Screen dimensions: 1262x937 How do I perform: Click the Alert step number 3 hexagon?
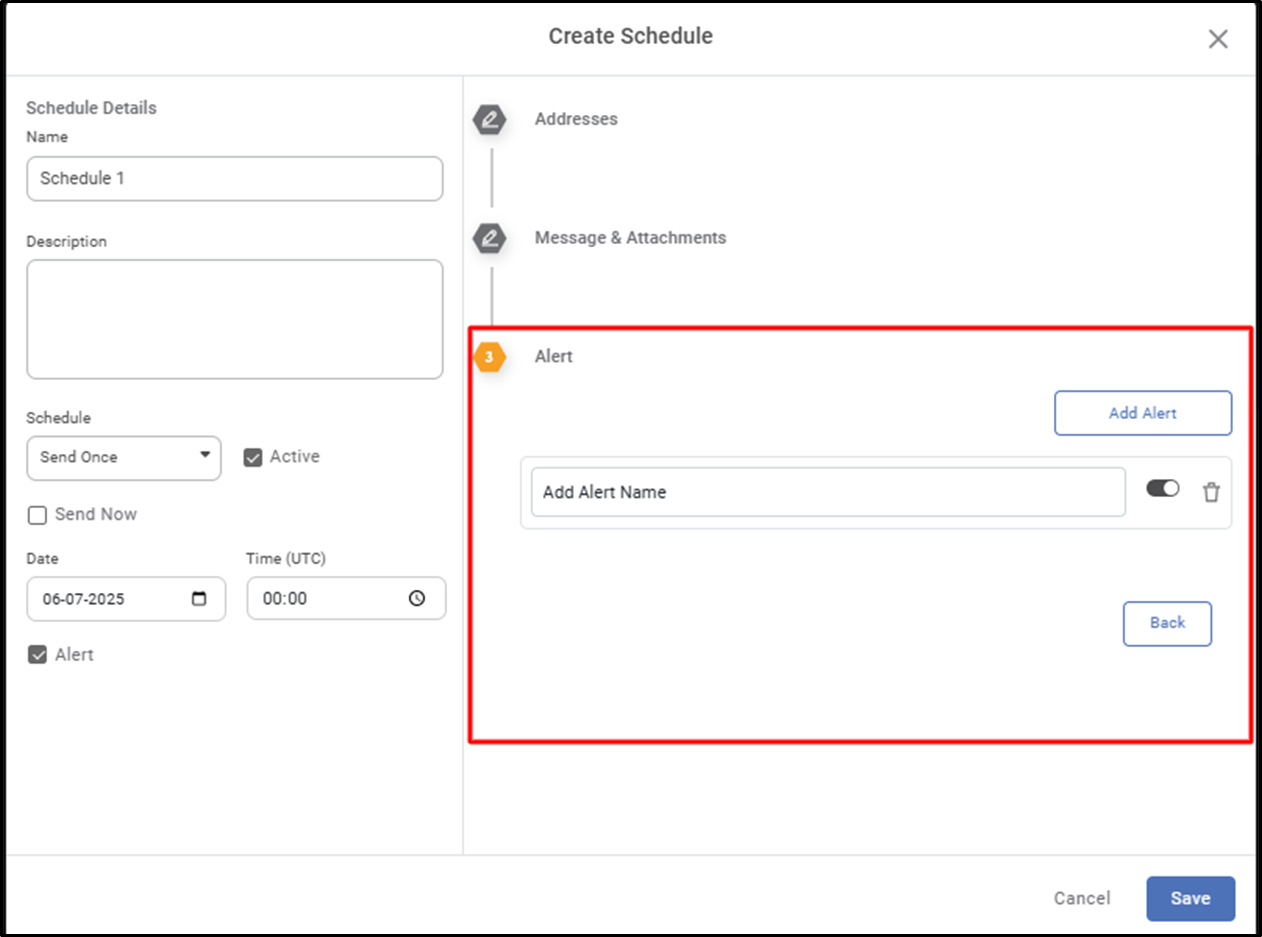coord(489,357)
